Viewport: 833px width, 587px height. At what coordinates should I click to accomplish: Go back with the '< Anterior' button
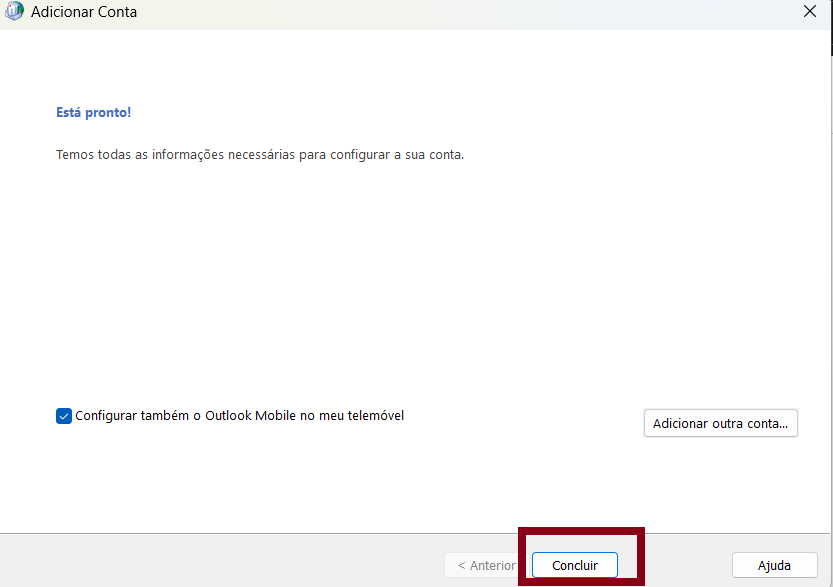click(x=485, y=565)
